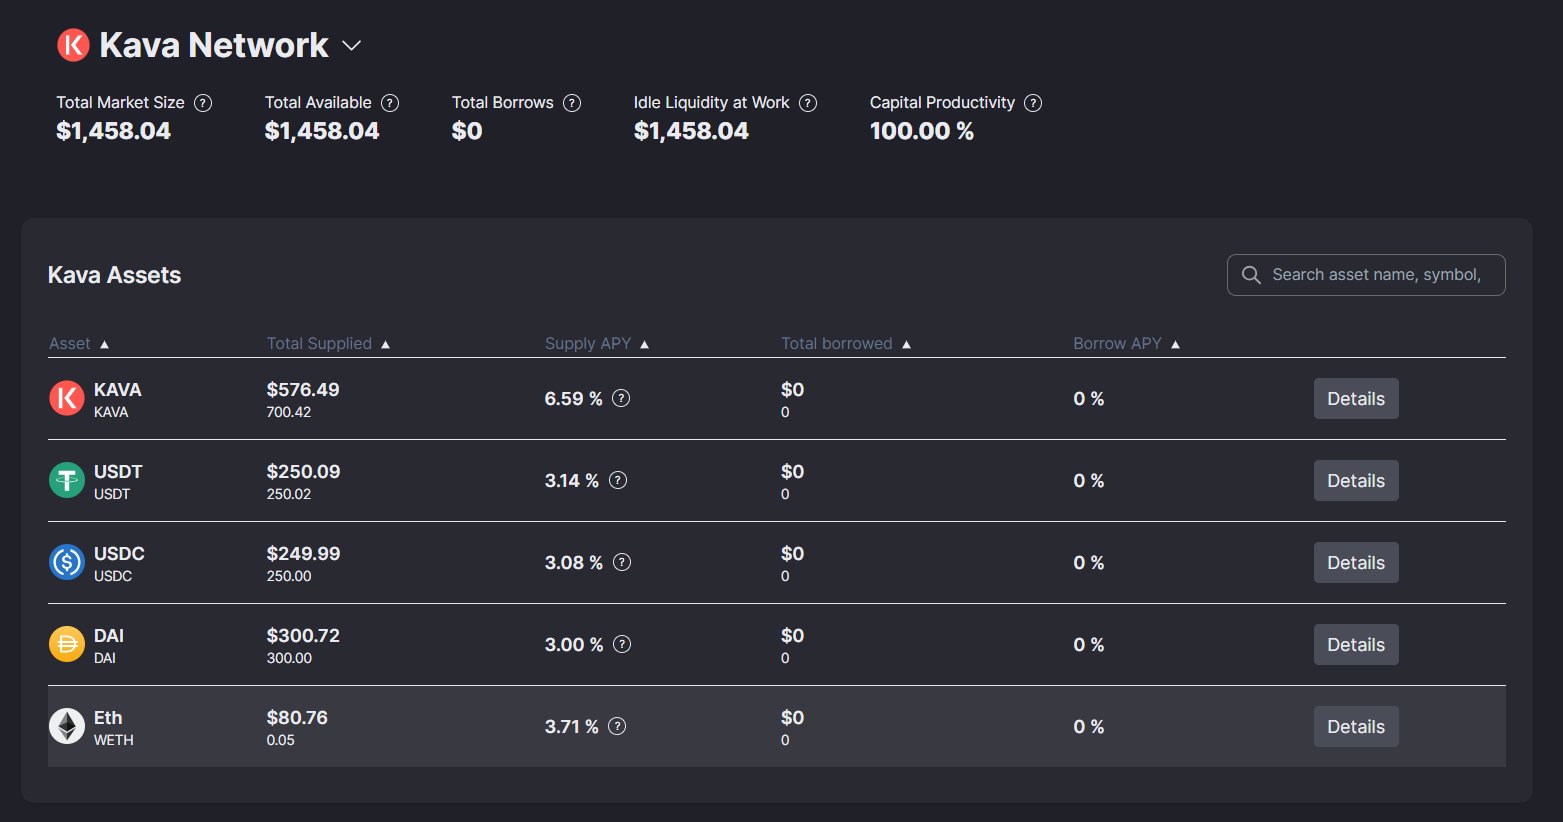Click the 700.42 KAVA token amount

pos(289,412)
